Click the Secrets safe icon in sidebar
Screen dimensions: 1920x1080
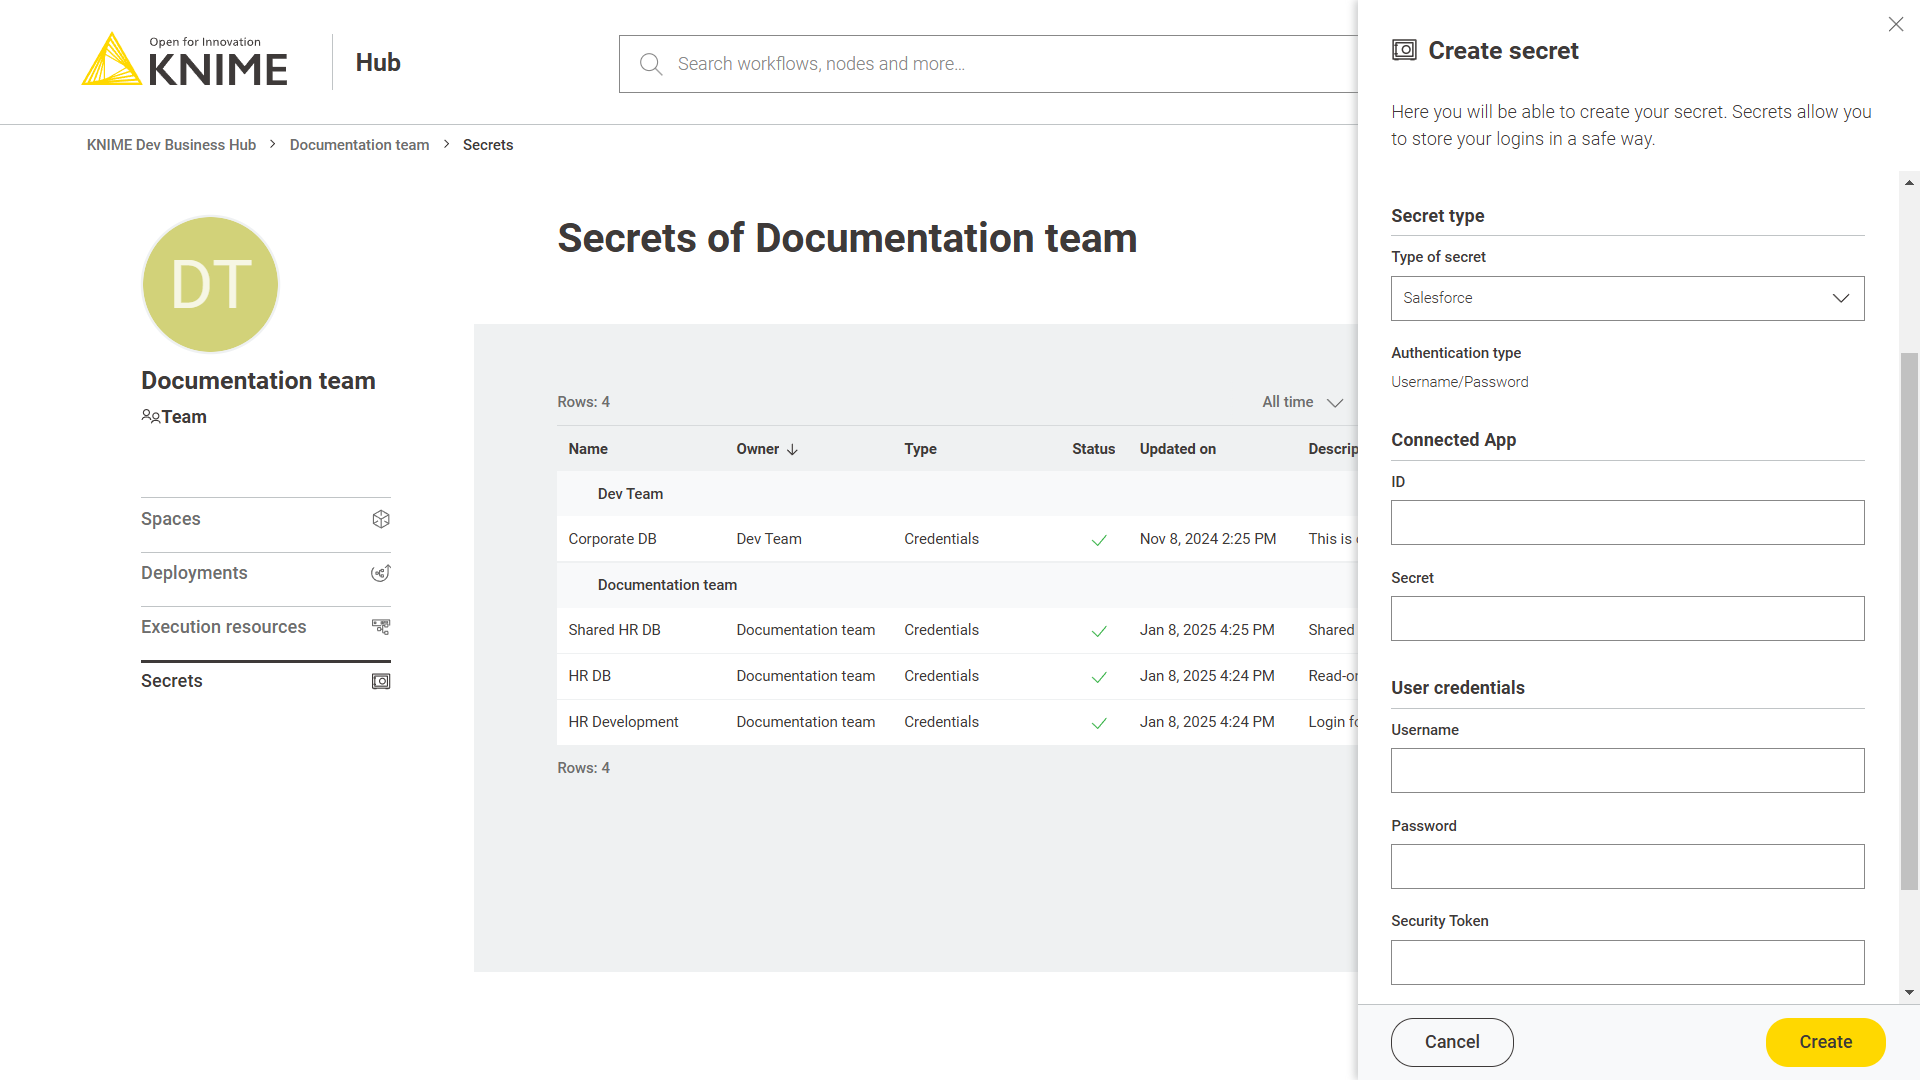click(x=381, y=681)
